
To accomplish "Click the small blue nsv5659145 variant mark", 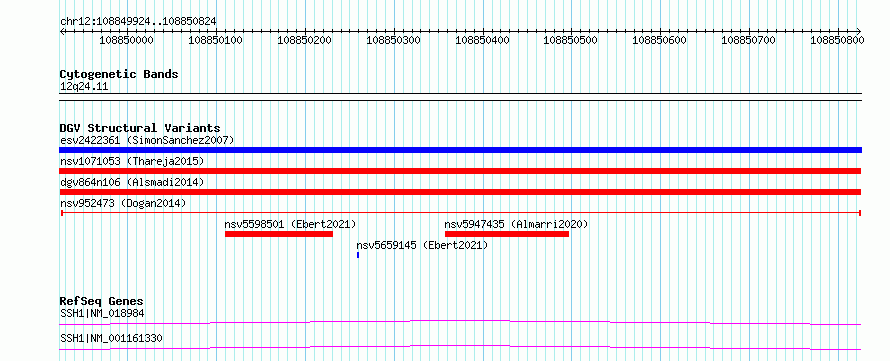I will coord(358,255).
